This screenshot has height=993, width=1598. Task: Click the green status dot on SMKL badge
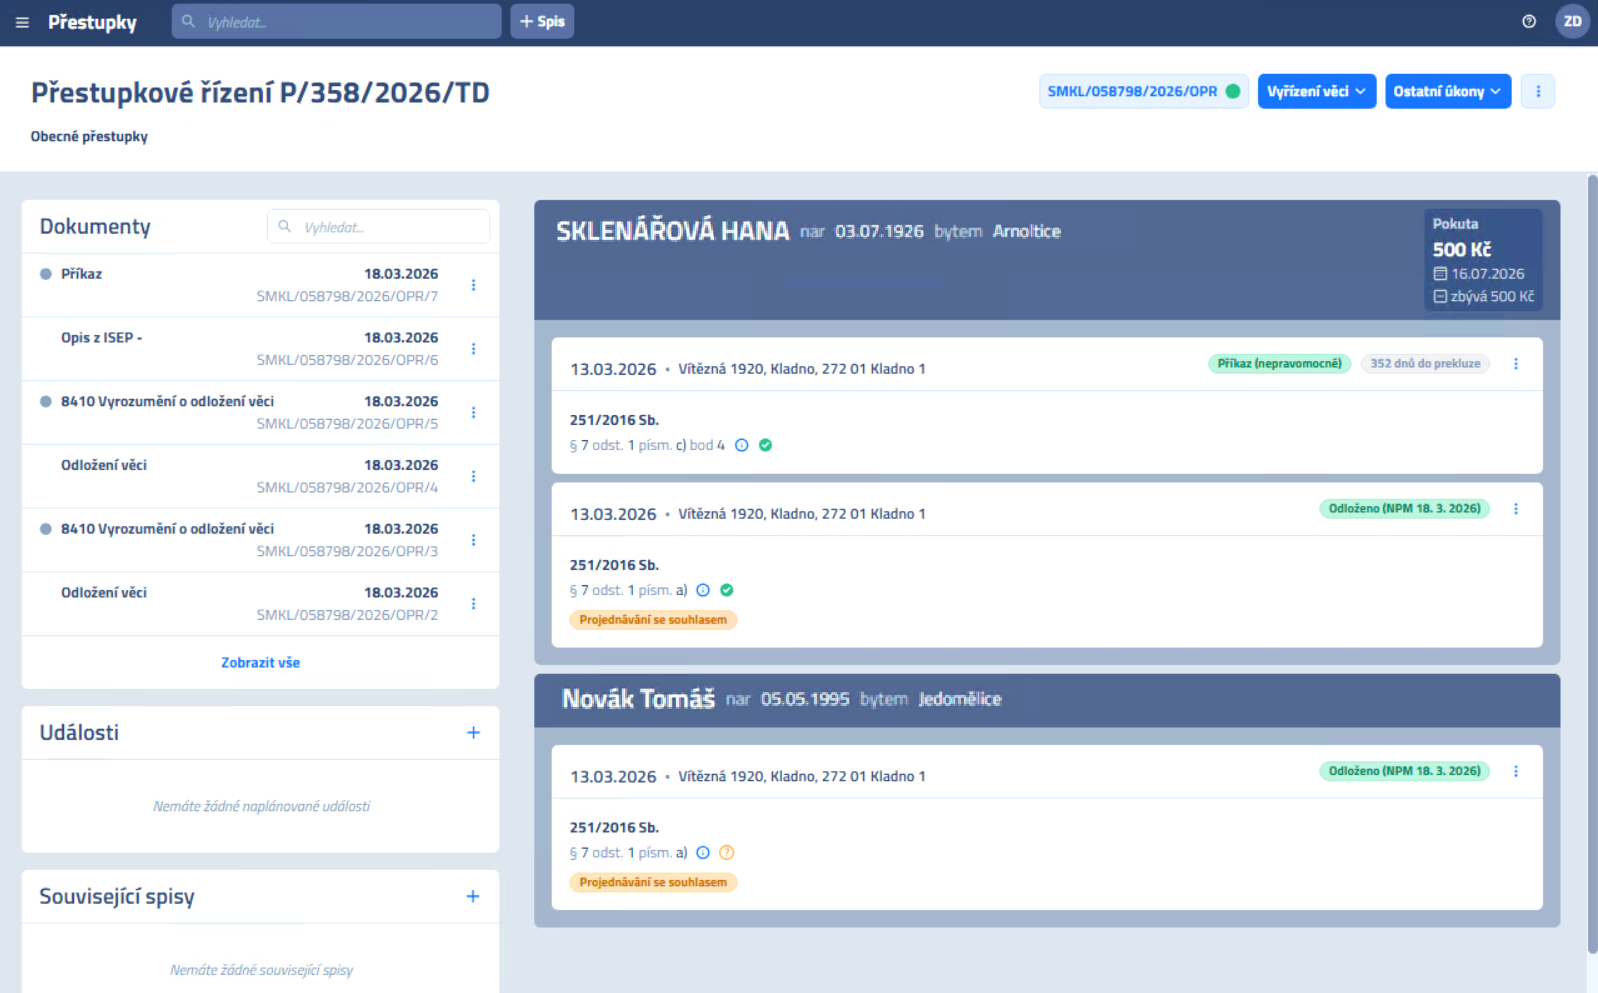(1233, 91)
